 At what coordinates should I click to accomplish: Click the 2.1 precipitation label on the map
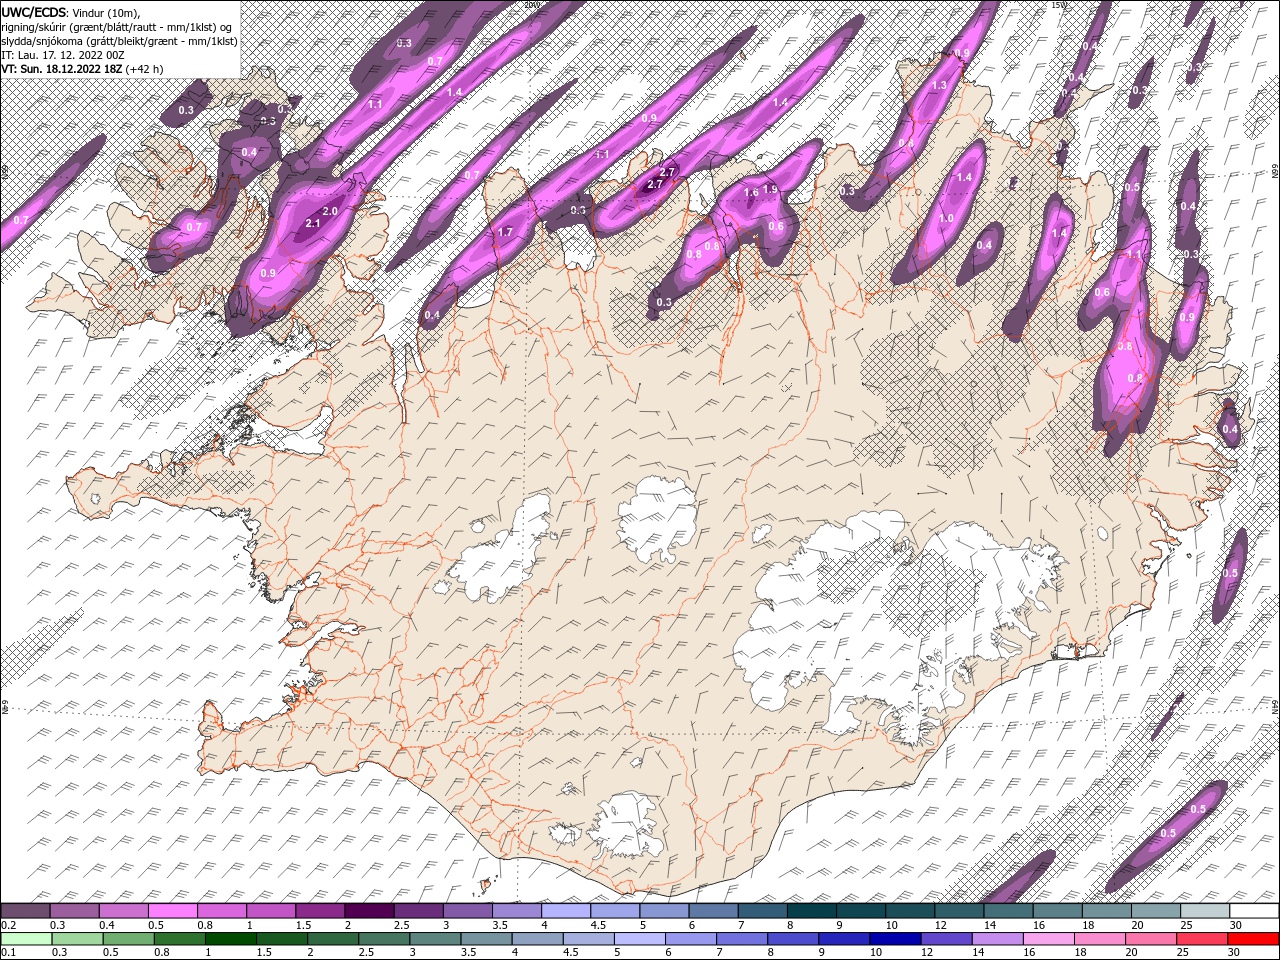pos(312,223)
